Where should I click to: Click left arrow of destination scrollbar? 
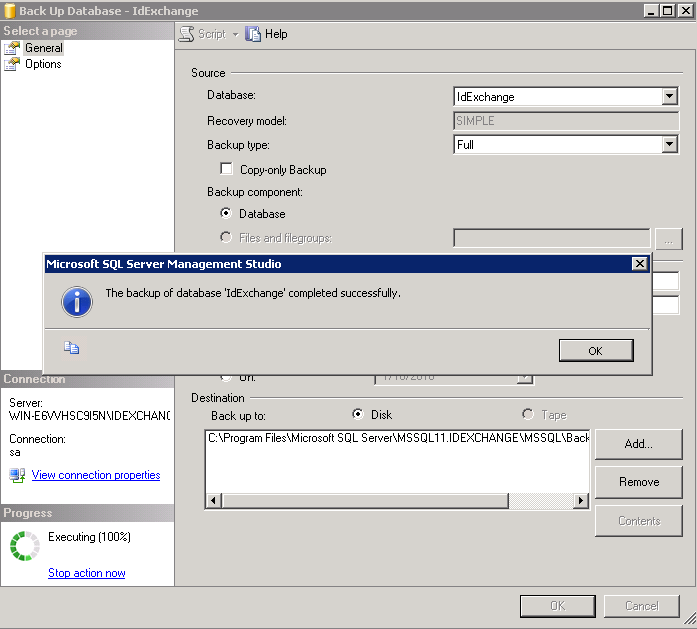tap(214, 501)
